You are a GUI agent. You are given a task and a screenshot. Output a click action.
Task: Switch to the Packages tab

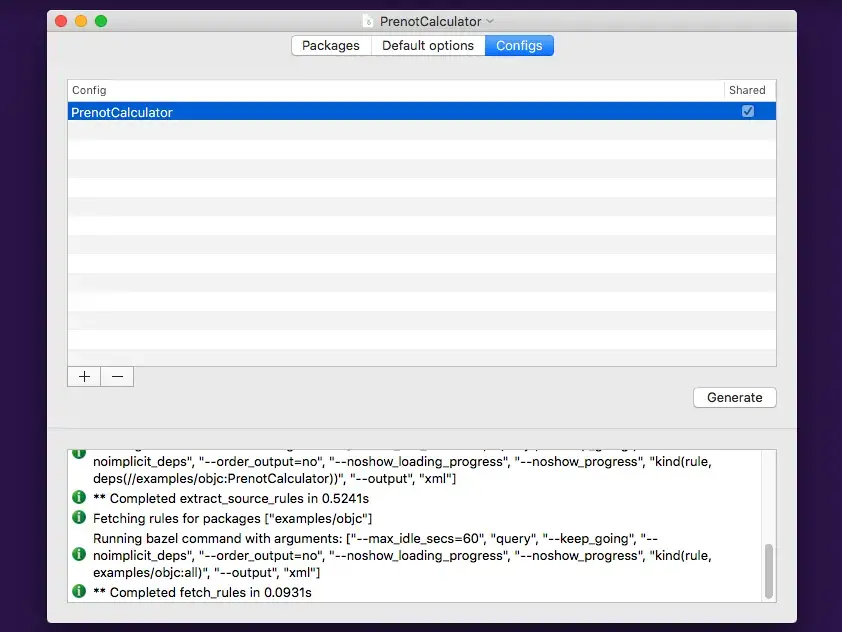(331, 46)
